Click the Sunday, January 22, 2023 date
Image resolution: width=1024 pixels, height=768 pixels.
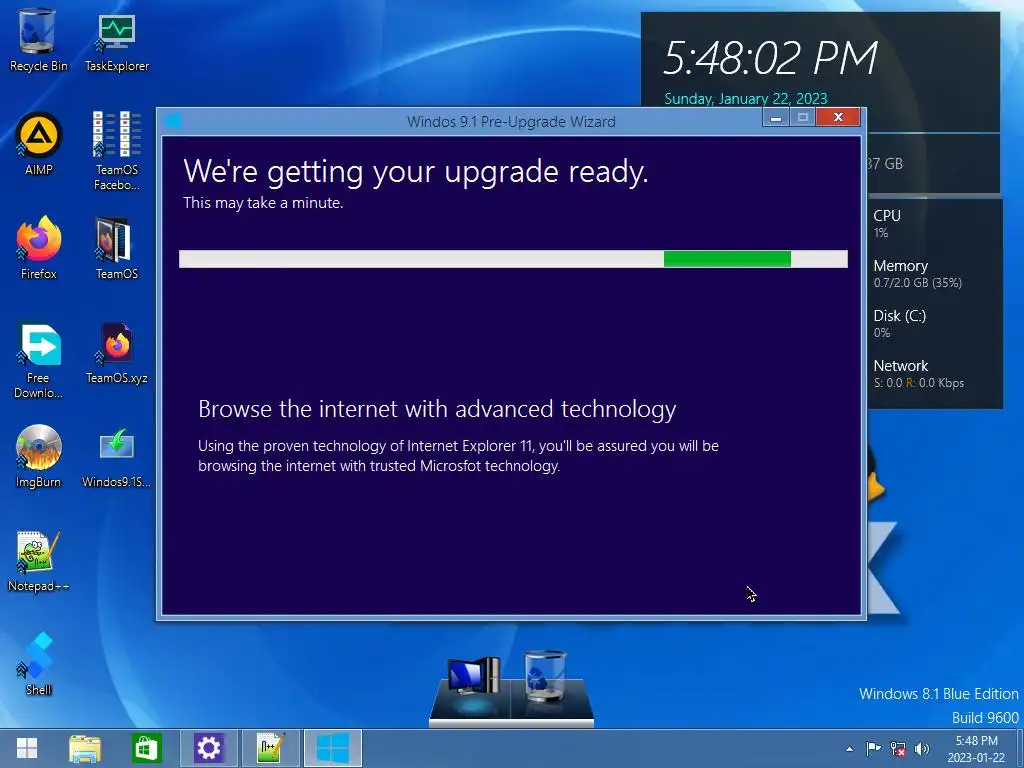point(746,99)
